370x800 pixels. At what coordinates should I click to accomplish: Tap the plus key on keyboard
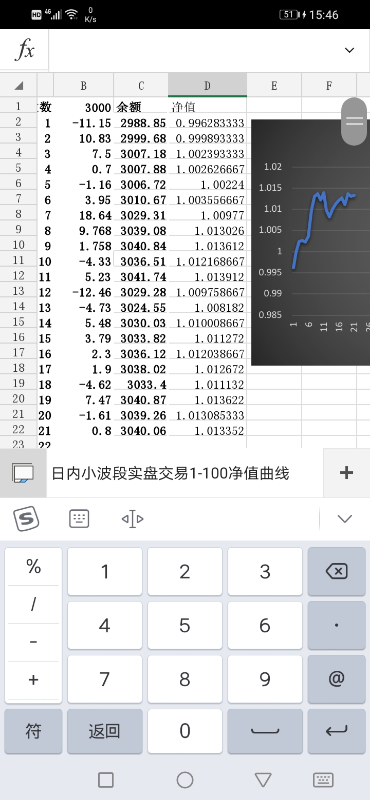[x=34, y=680]
